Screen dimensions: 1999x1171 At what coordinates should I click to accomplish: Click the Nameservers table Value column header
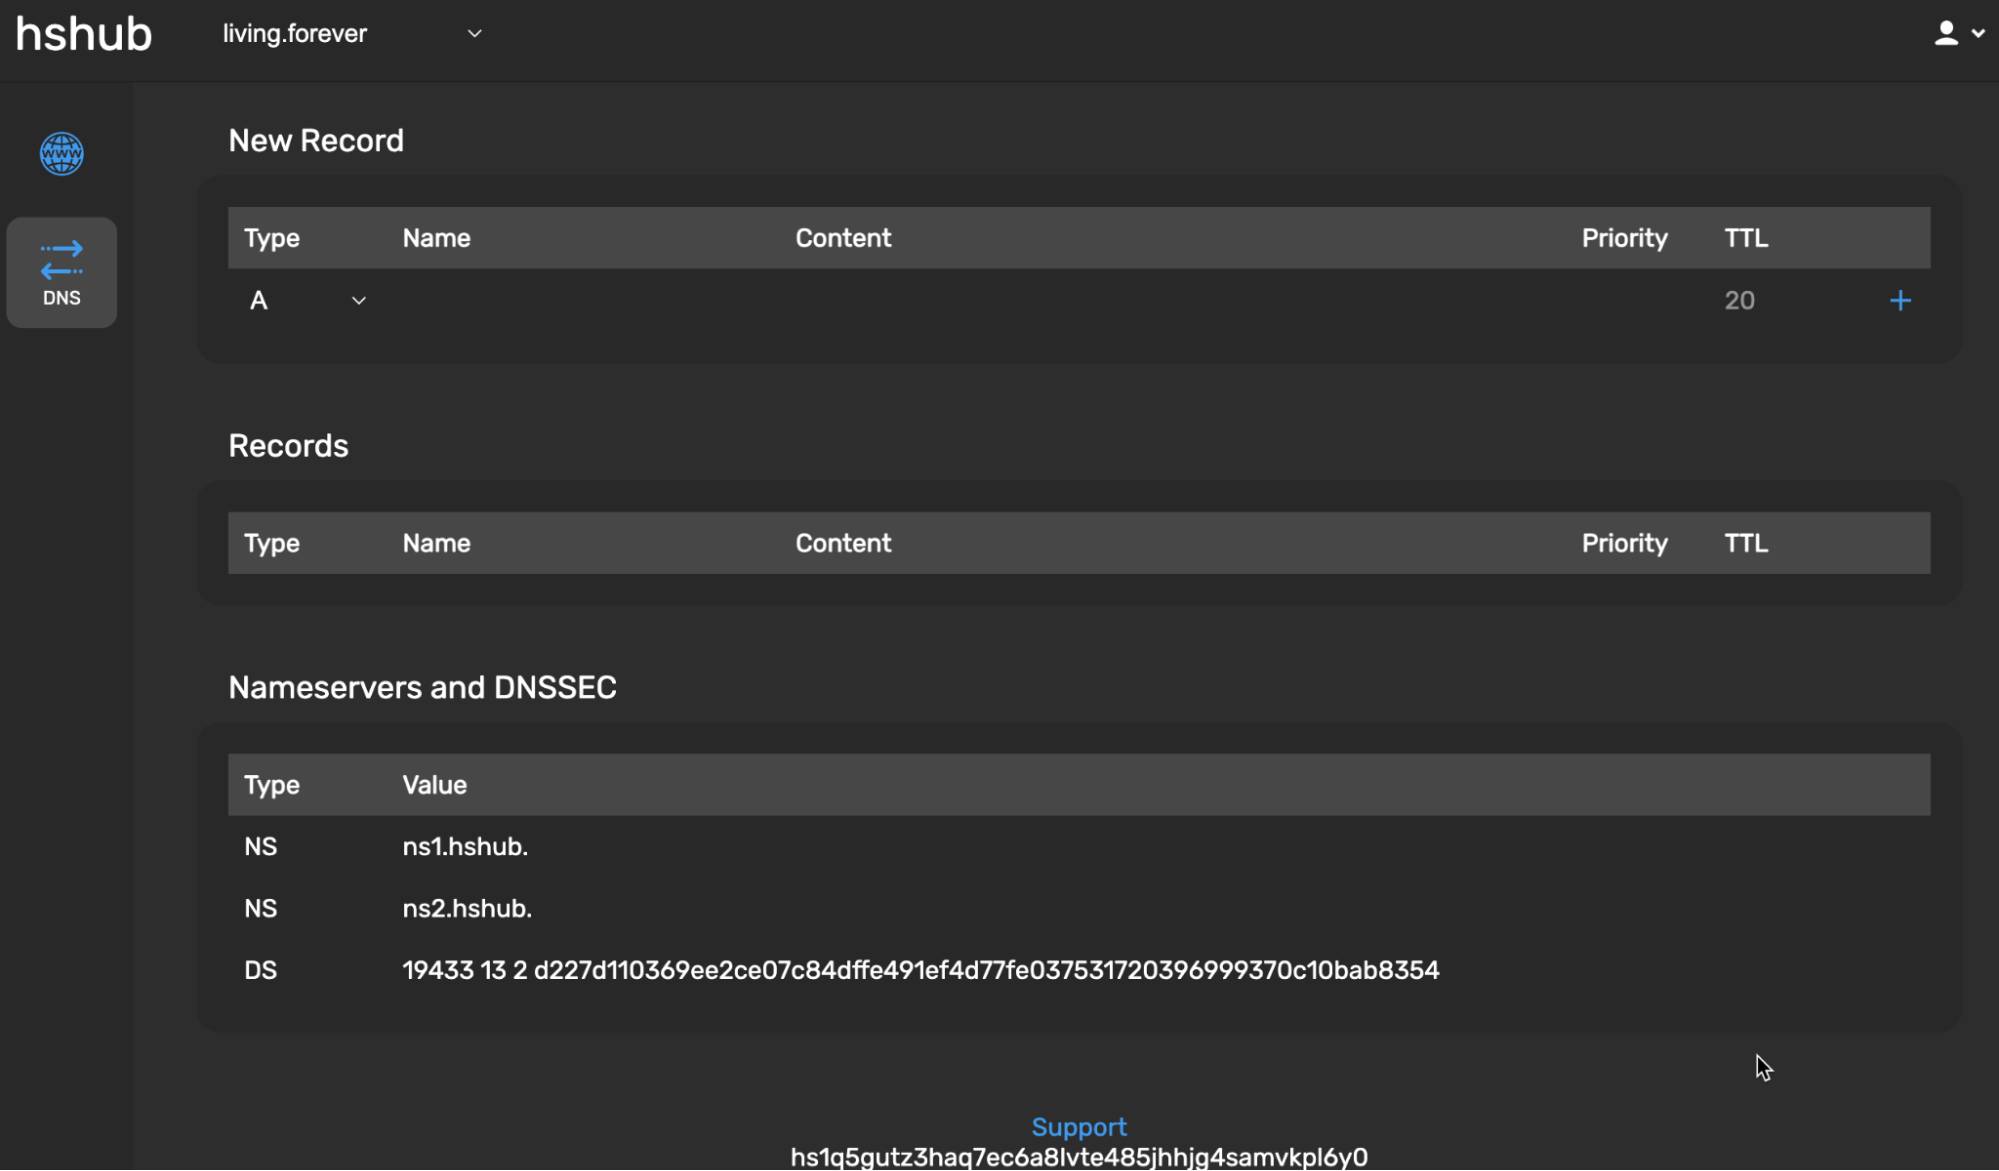(x=434, y=785)
